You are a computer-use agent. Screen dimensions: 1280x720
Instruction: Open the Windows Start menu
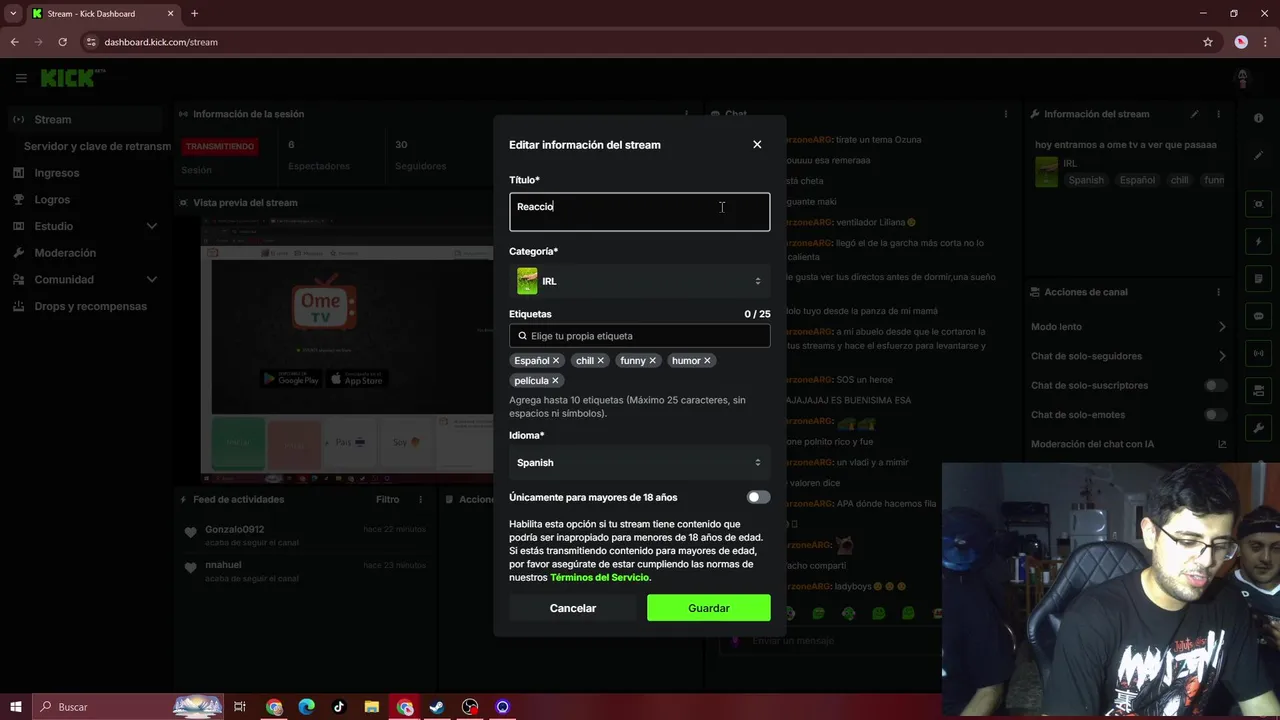point(15,707)
